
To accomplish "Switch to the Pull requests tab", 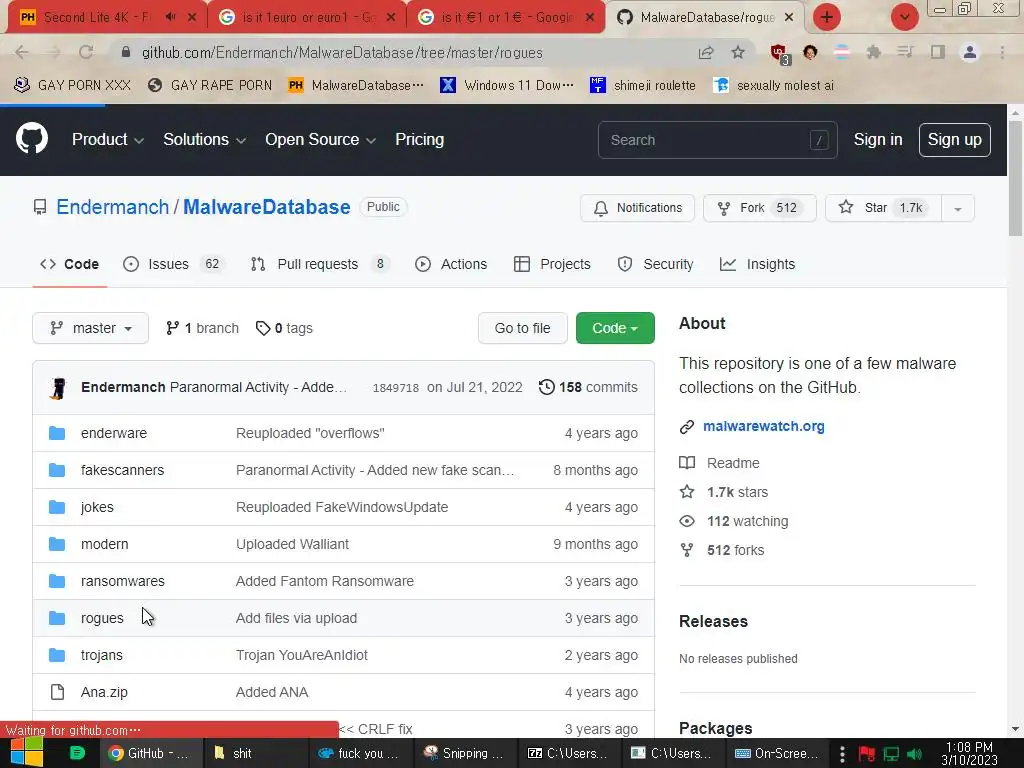I will (320, 264).
